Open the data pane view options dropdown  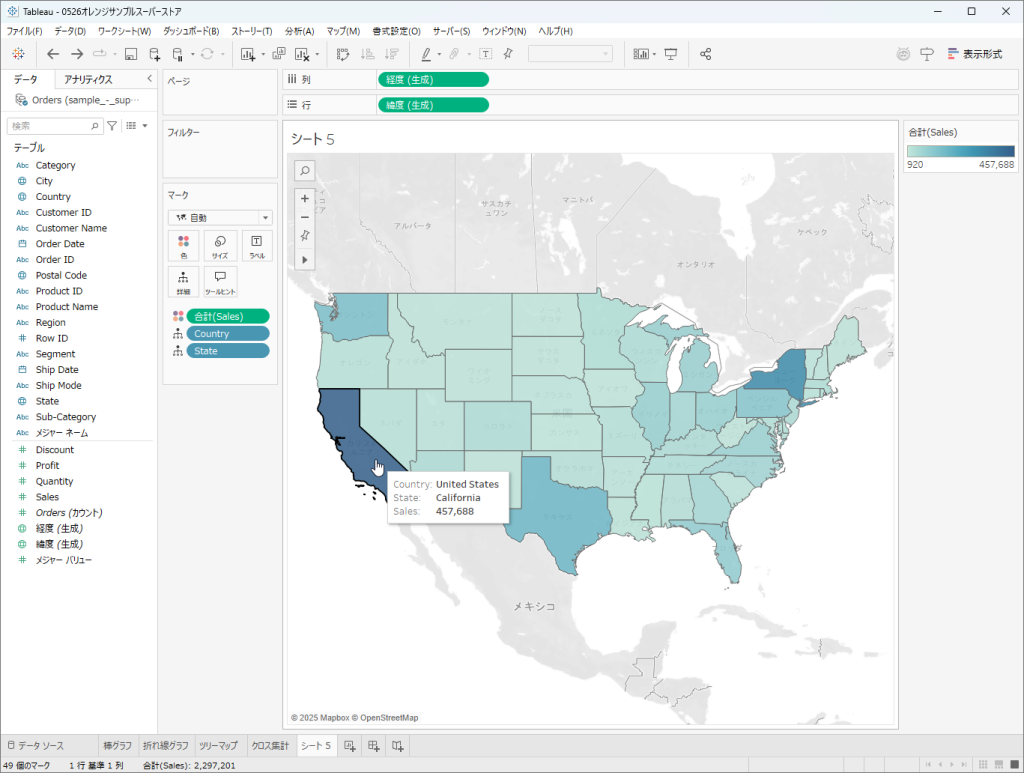pyautogui.click(x=135, y=126)
